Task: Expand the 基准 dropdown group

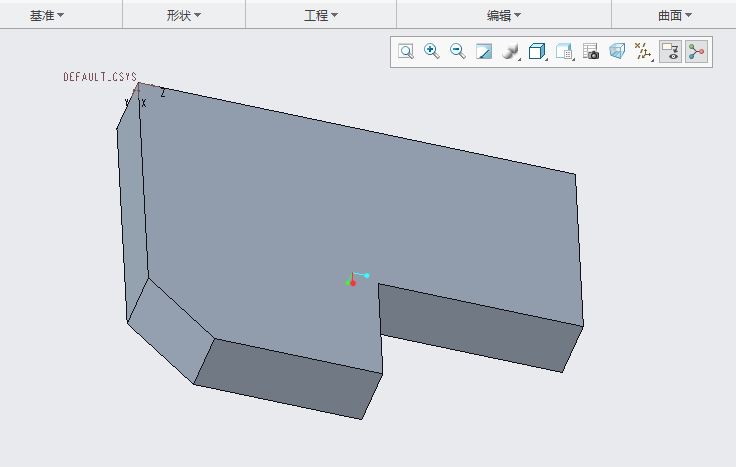Action: tap(46, 15)
